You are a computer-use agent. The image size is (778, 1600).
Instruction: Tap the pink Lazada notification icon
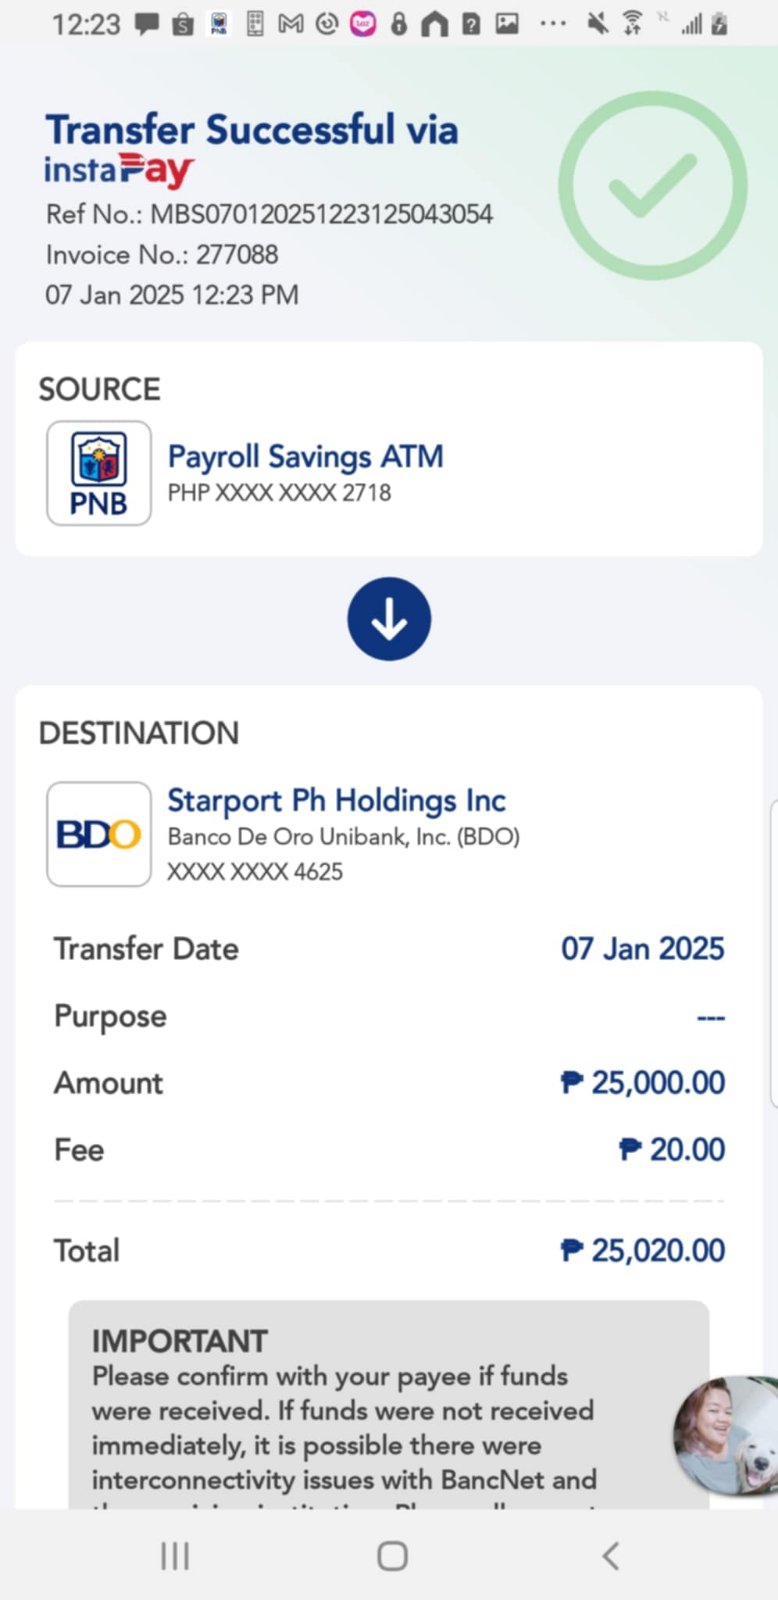coord(362,23)
